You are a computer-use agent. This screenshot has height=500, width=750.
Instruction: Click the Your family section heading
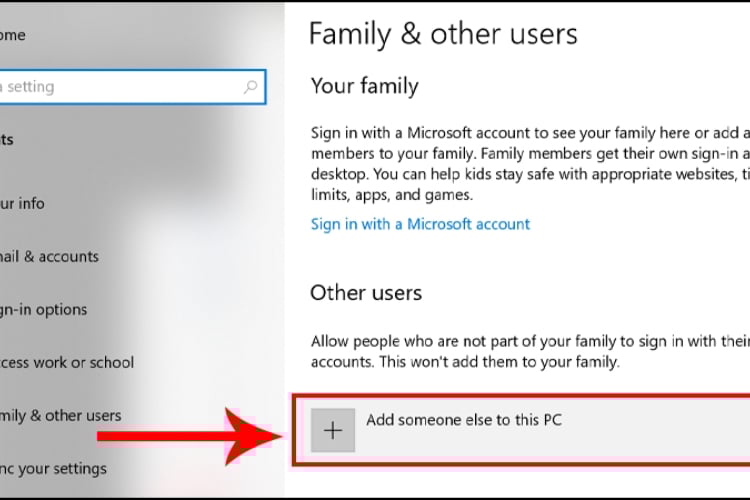364,86
